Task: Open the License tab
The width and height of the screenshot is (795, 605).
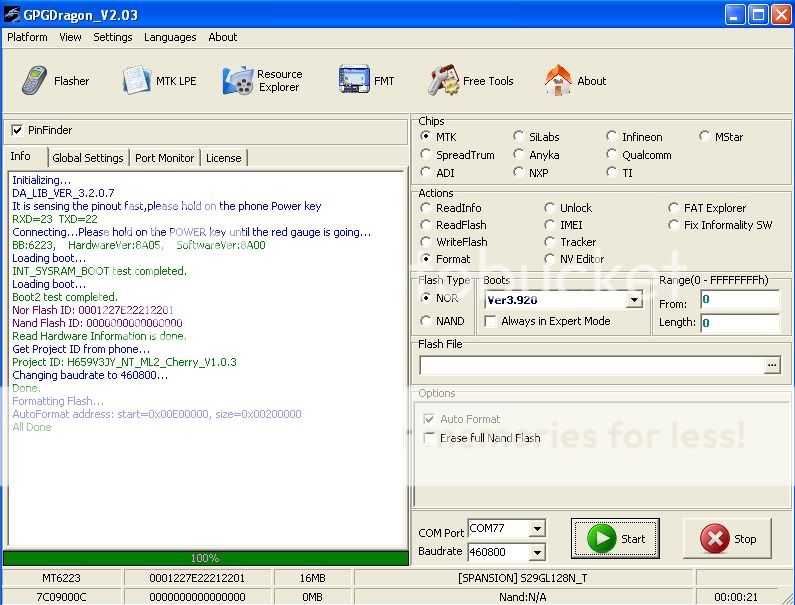Action: tap(224, 158)
